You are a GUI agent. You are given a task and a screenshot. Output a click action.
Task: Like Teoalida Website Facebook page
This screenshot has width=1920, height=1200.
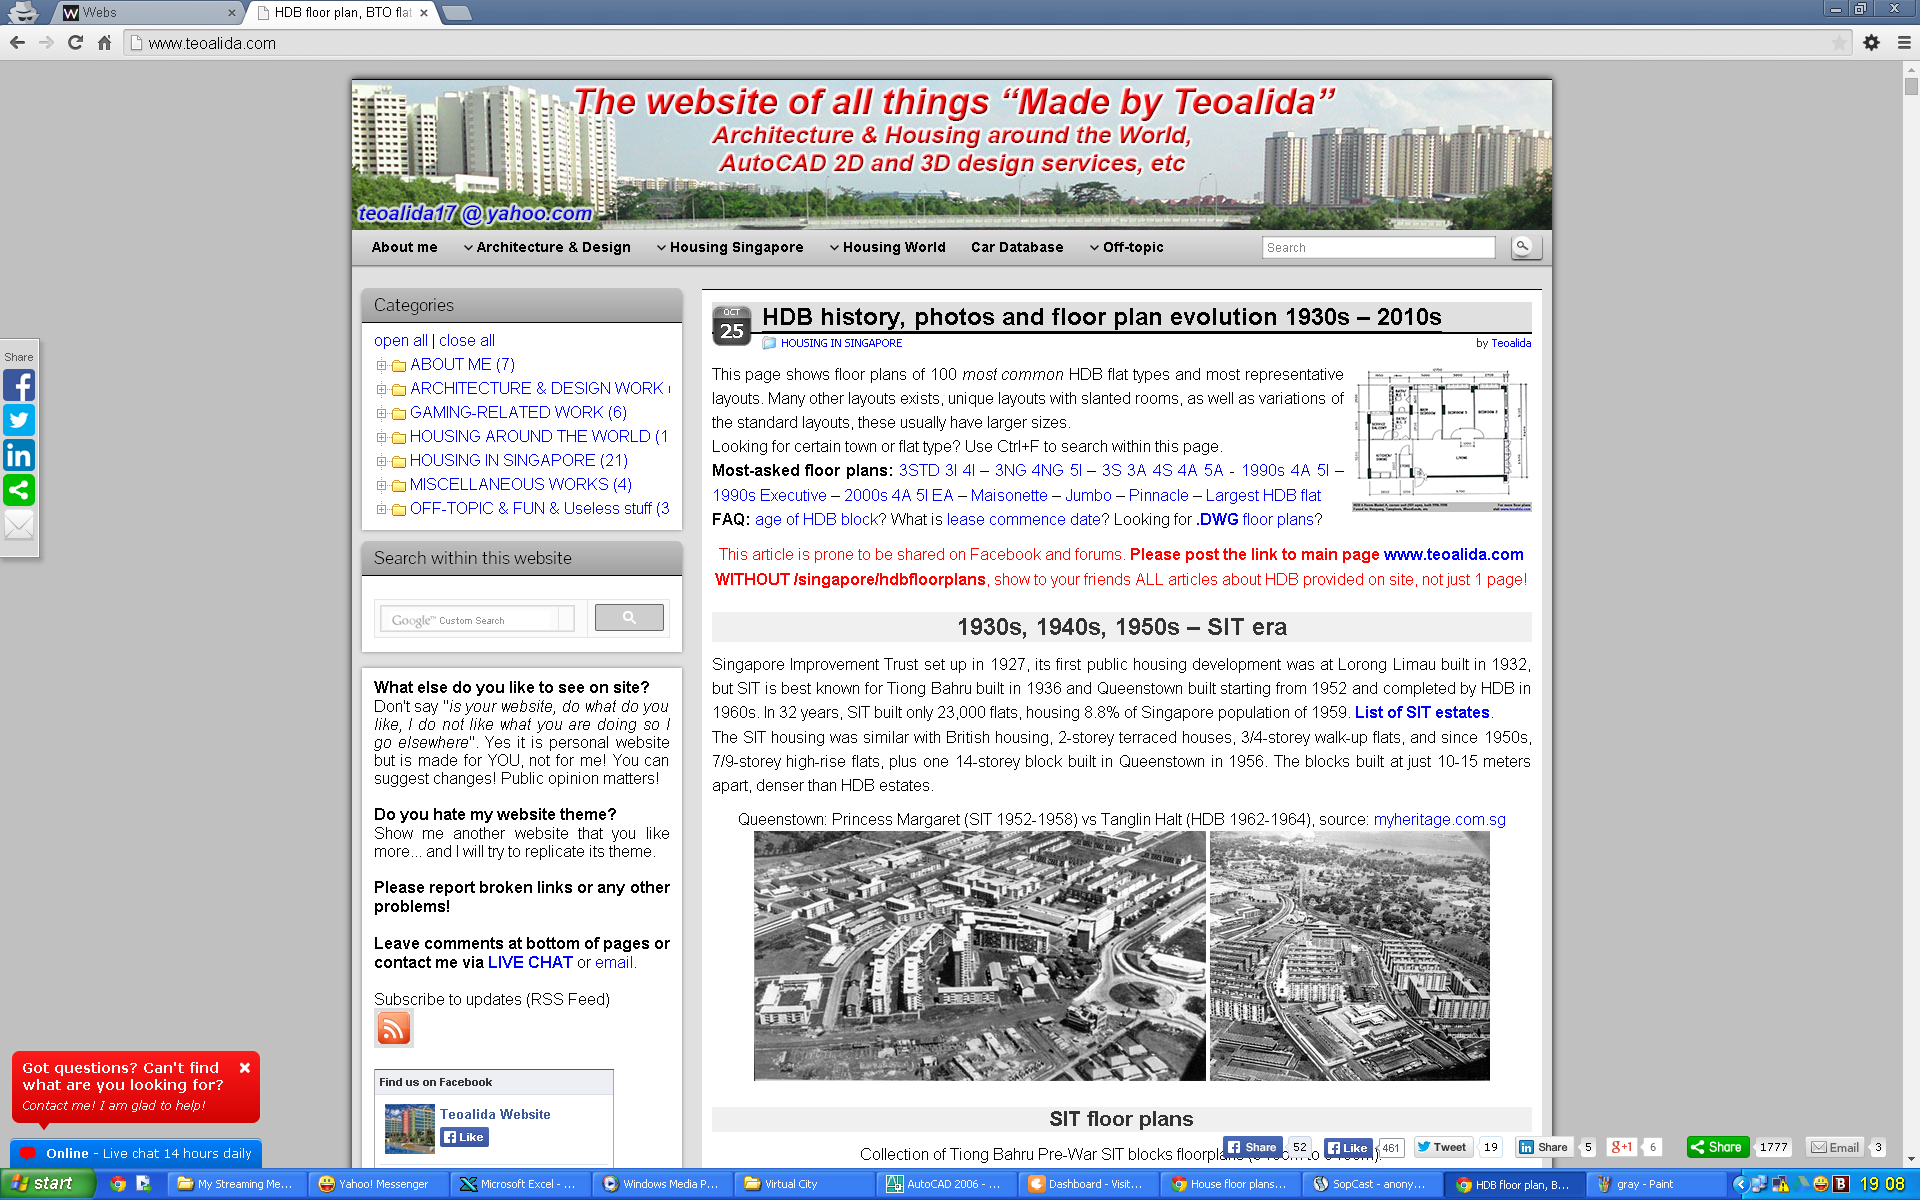464,1137
